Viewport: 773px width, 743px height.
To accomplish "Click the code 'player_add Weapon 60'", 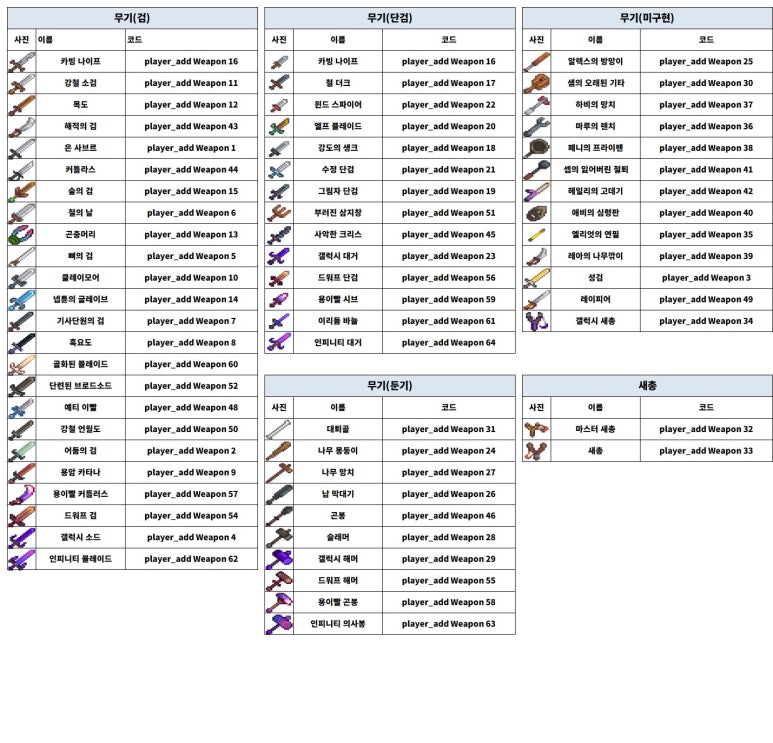I will (x=191, y=365).
